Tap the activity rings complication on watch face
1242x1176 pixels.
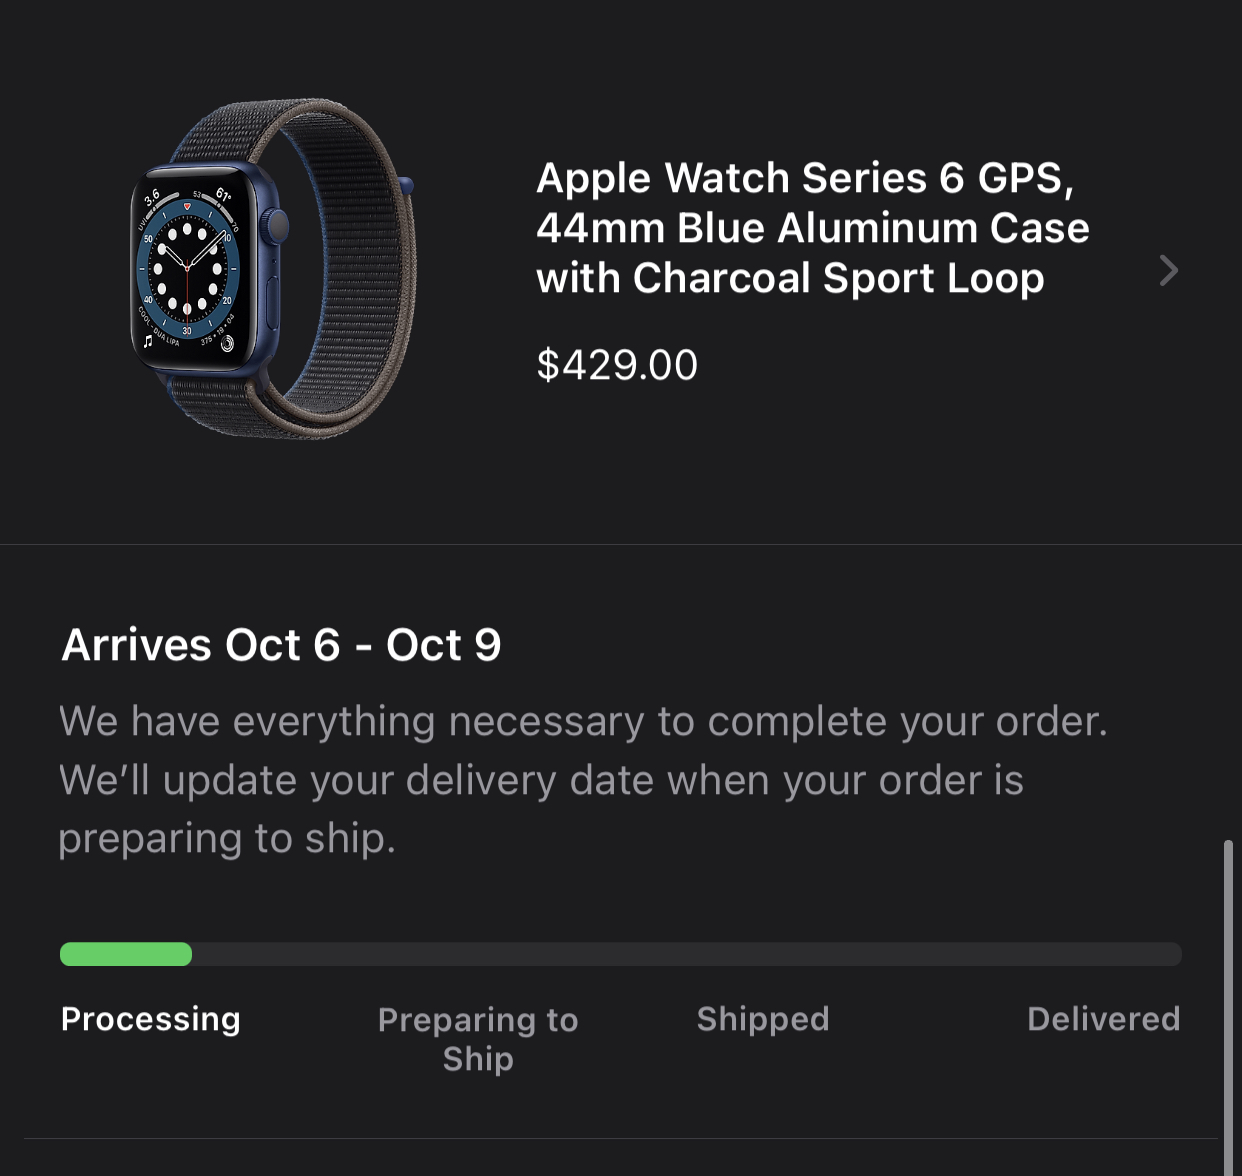227,343
